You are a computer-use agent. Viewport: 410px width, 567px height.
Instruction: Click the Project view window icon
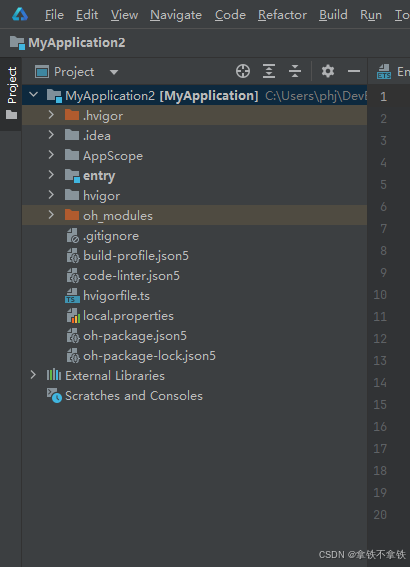(42, 72)
